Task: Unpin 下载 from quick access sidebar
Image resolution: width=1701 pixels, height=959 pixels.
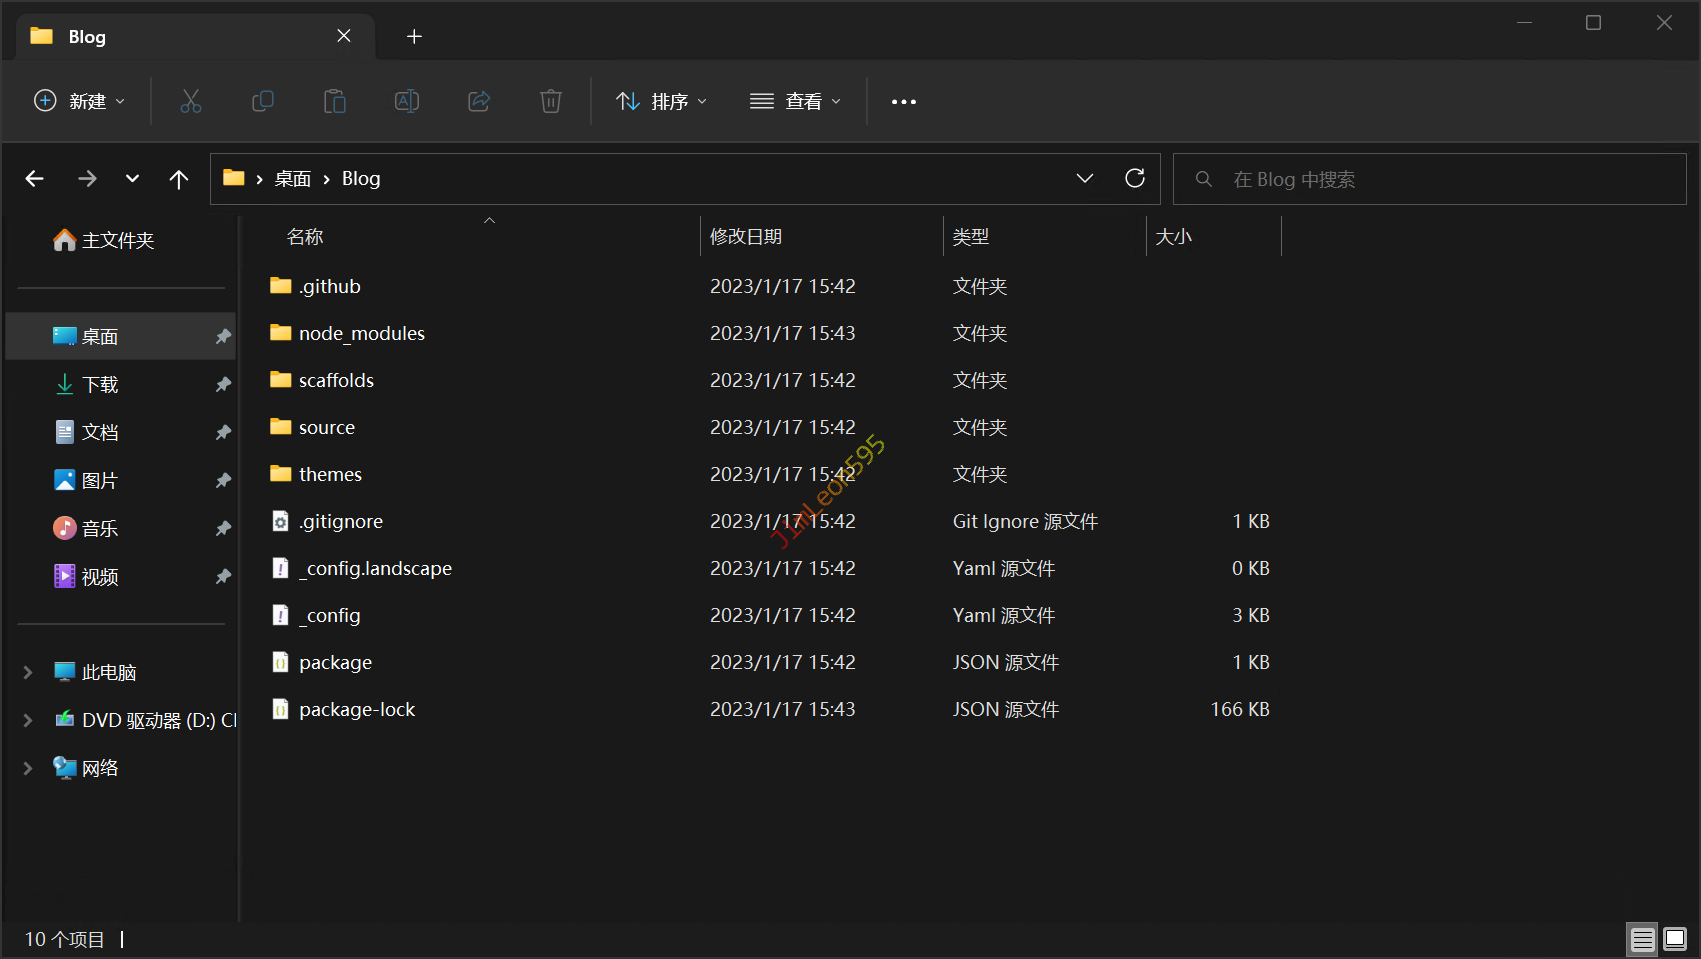Action: (x=223, y=385)
